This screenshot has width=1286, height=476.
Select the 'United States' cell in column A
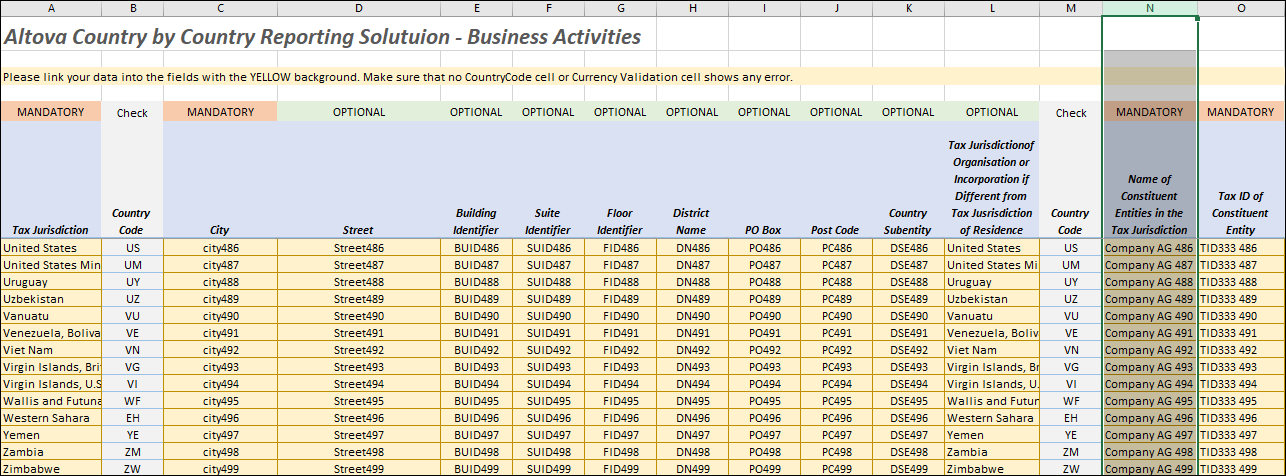point(50,248)
